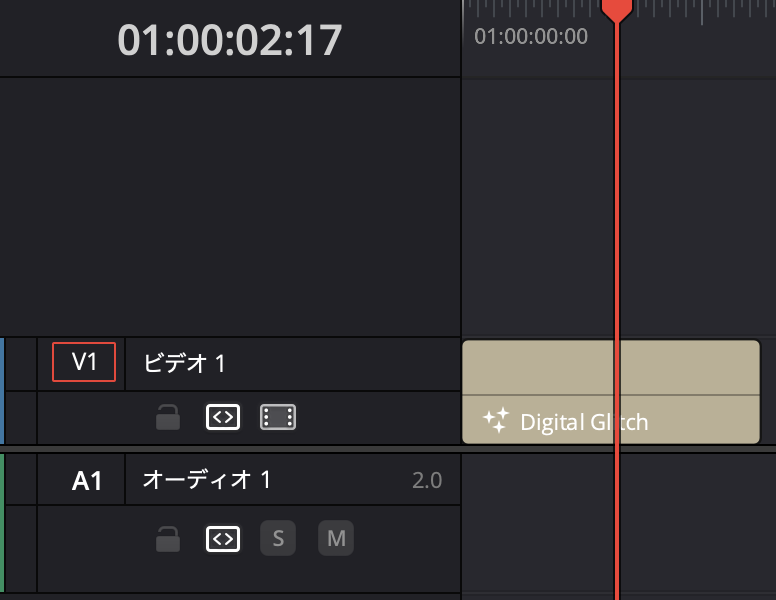Click the A1 destination control
This screenshot has height=600, width=776.
point(87,481)
